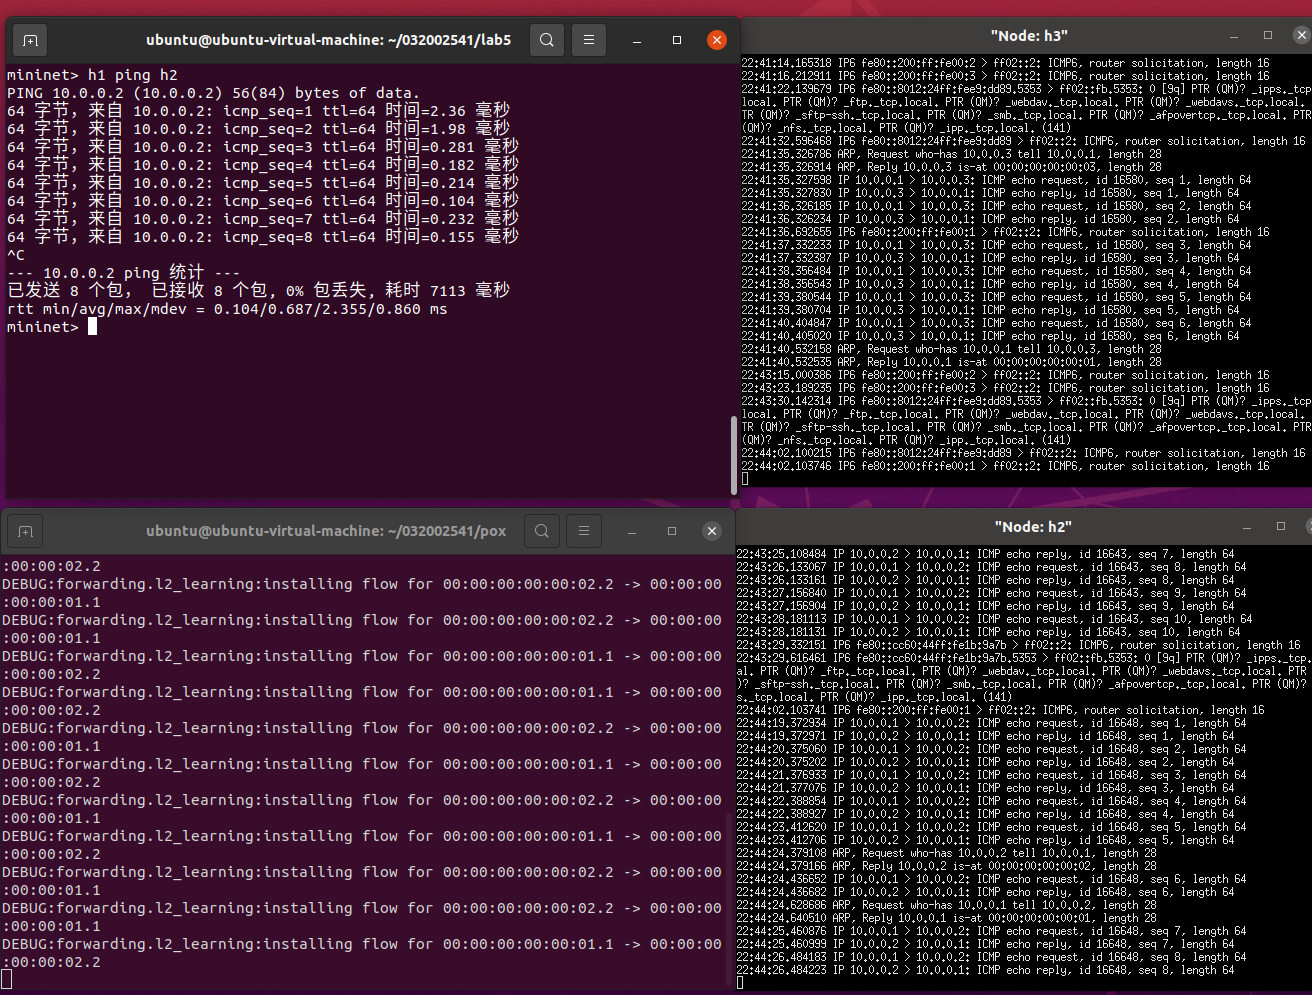Viewport: 1312px width, 995px height.
Task: Click "ARP, Reply 10.0.0.2 is-at" line in h2
Action: (x=946, y=866)
